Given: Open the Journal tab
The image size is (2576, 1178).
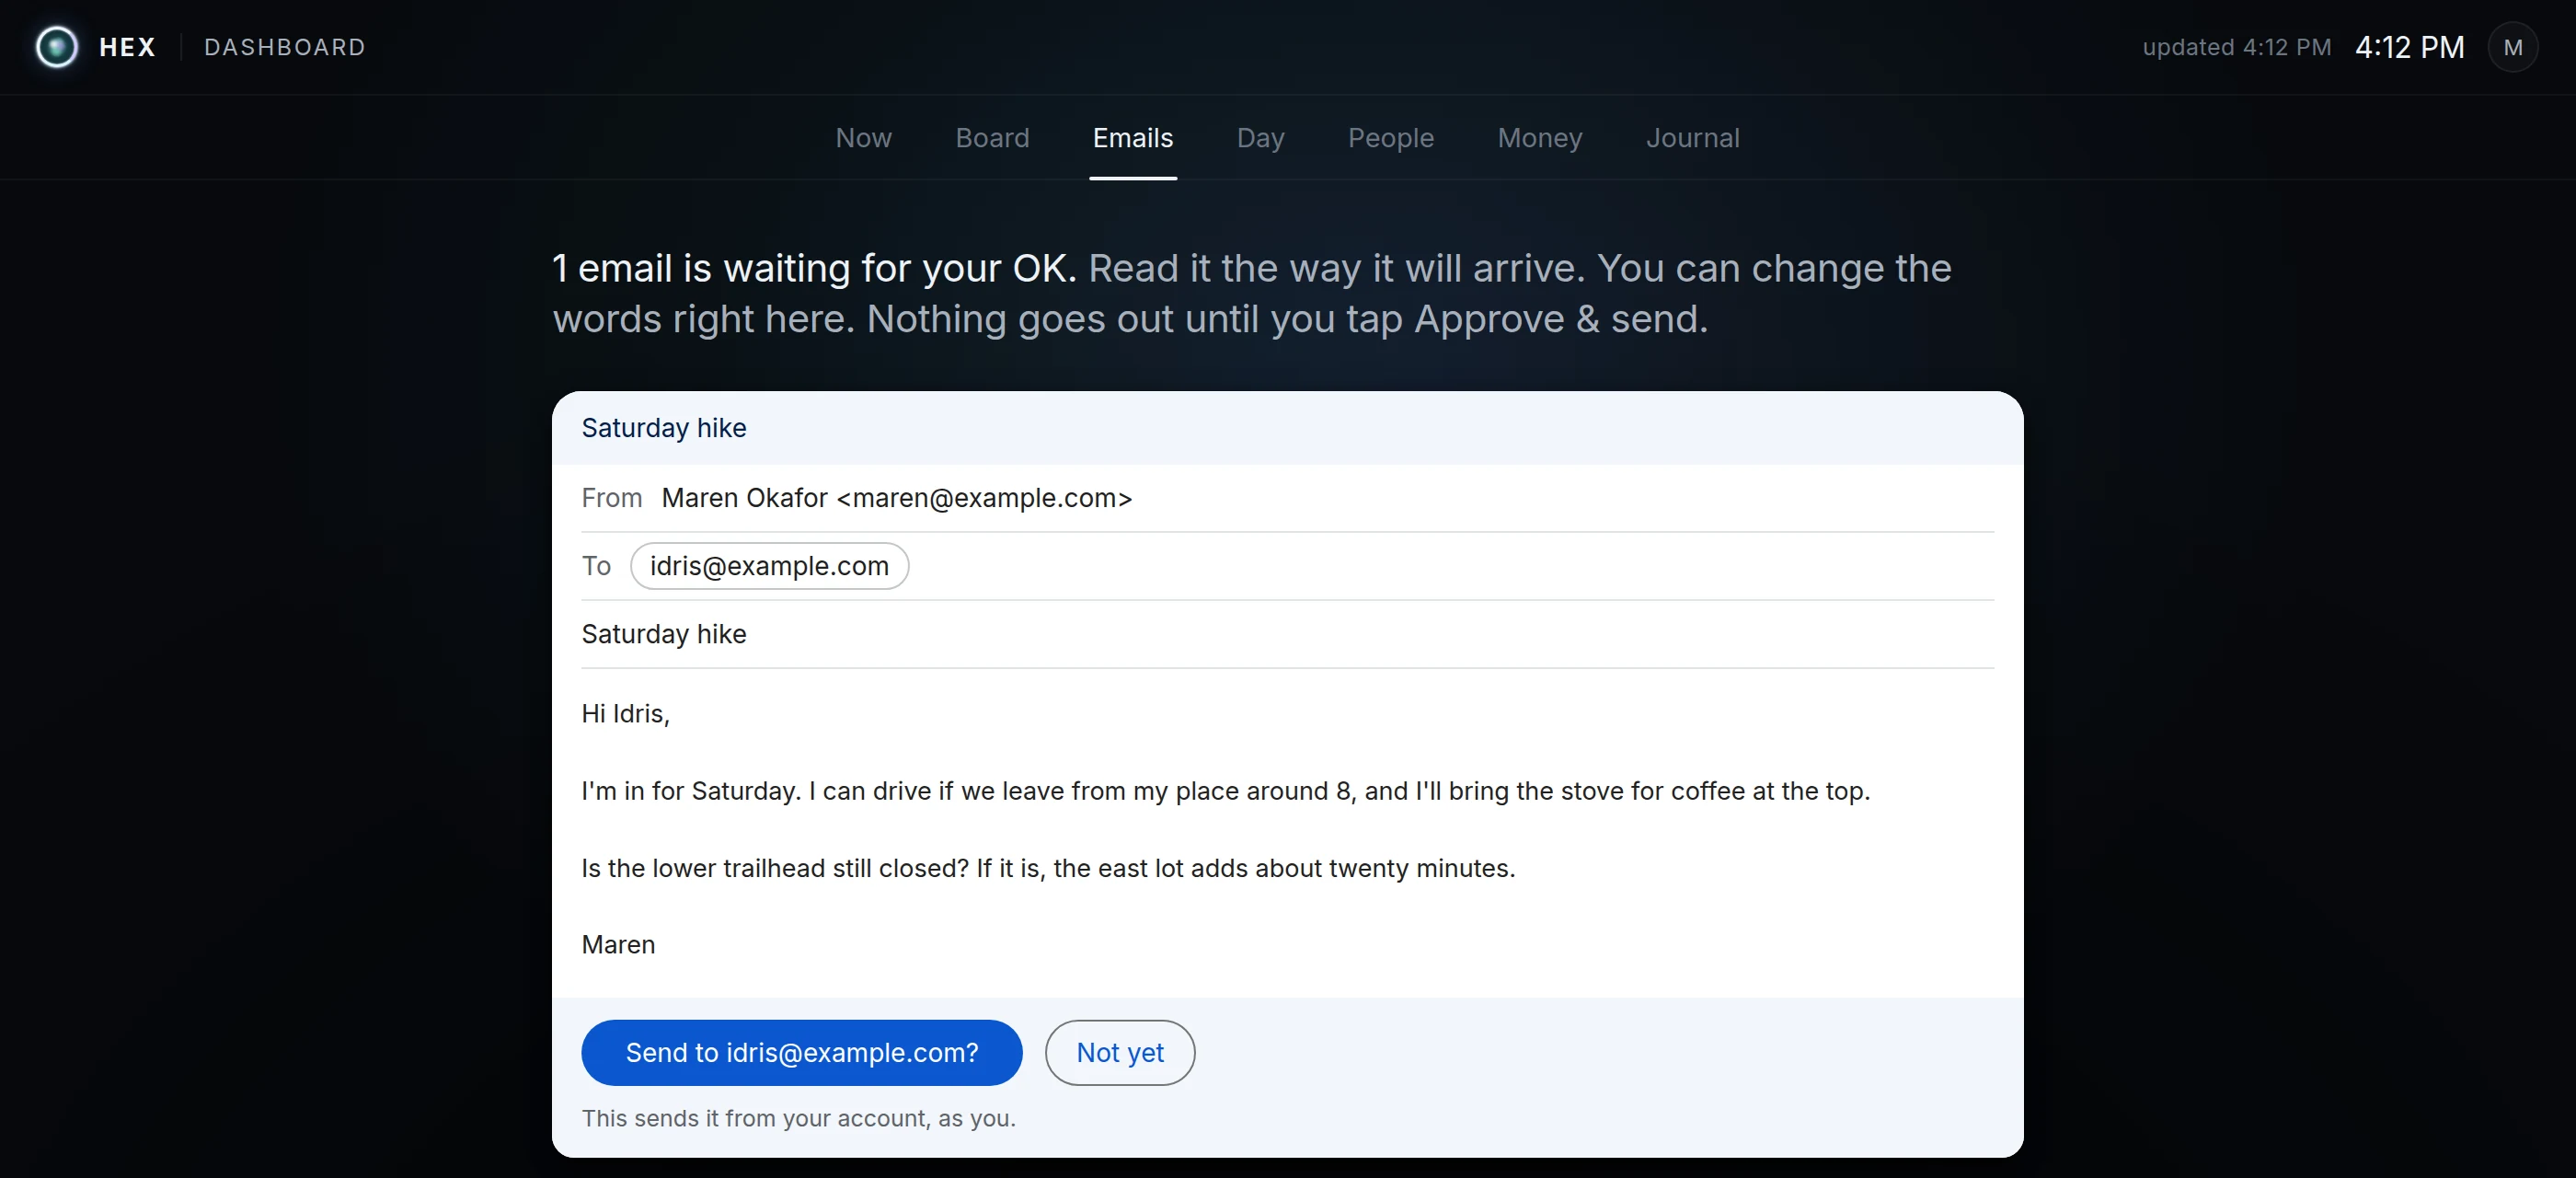Looking at the screenshot, I should click(1692, 138).
